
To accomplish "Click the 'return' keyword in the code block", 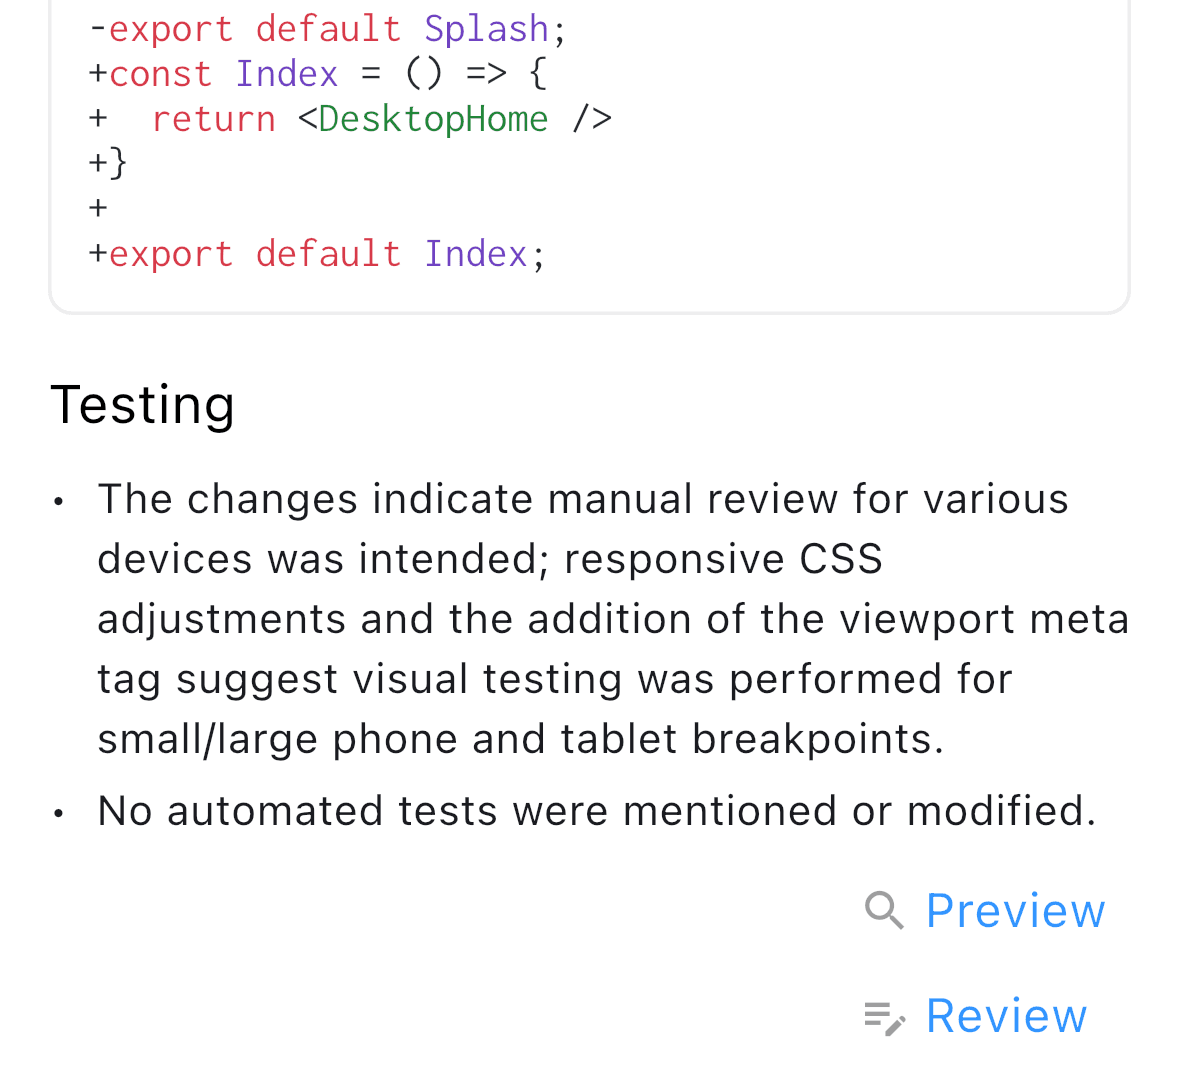I will (214, 119).
